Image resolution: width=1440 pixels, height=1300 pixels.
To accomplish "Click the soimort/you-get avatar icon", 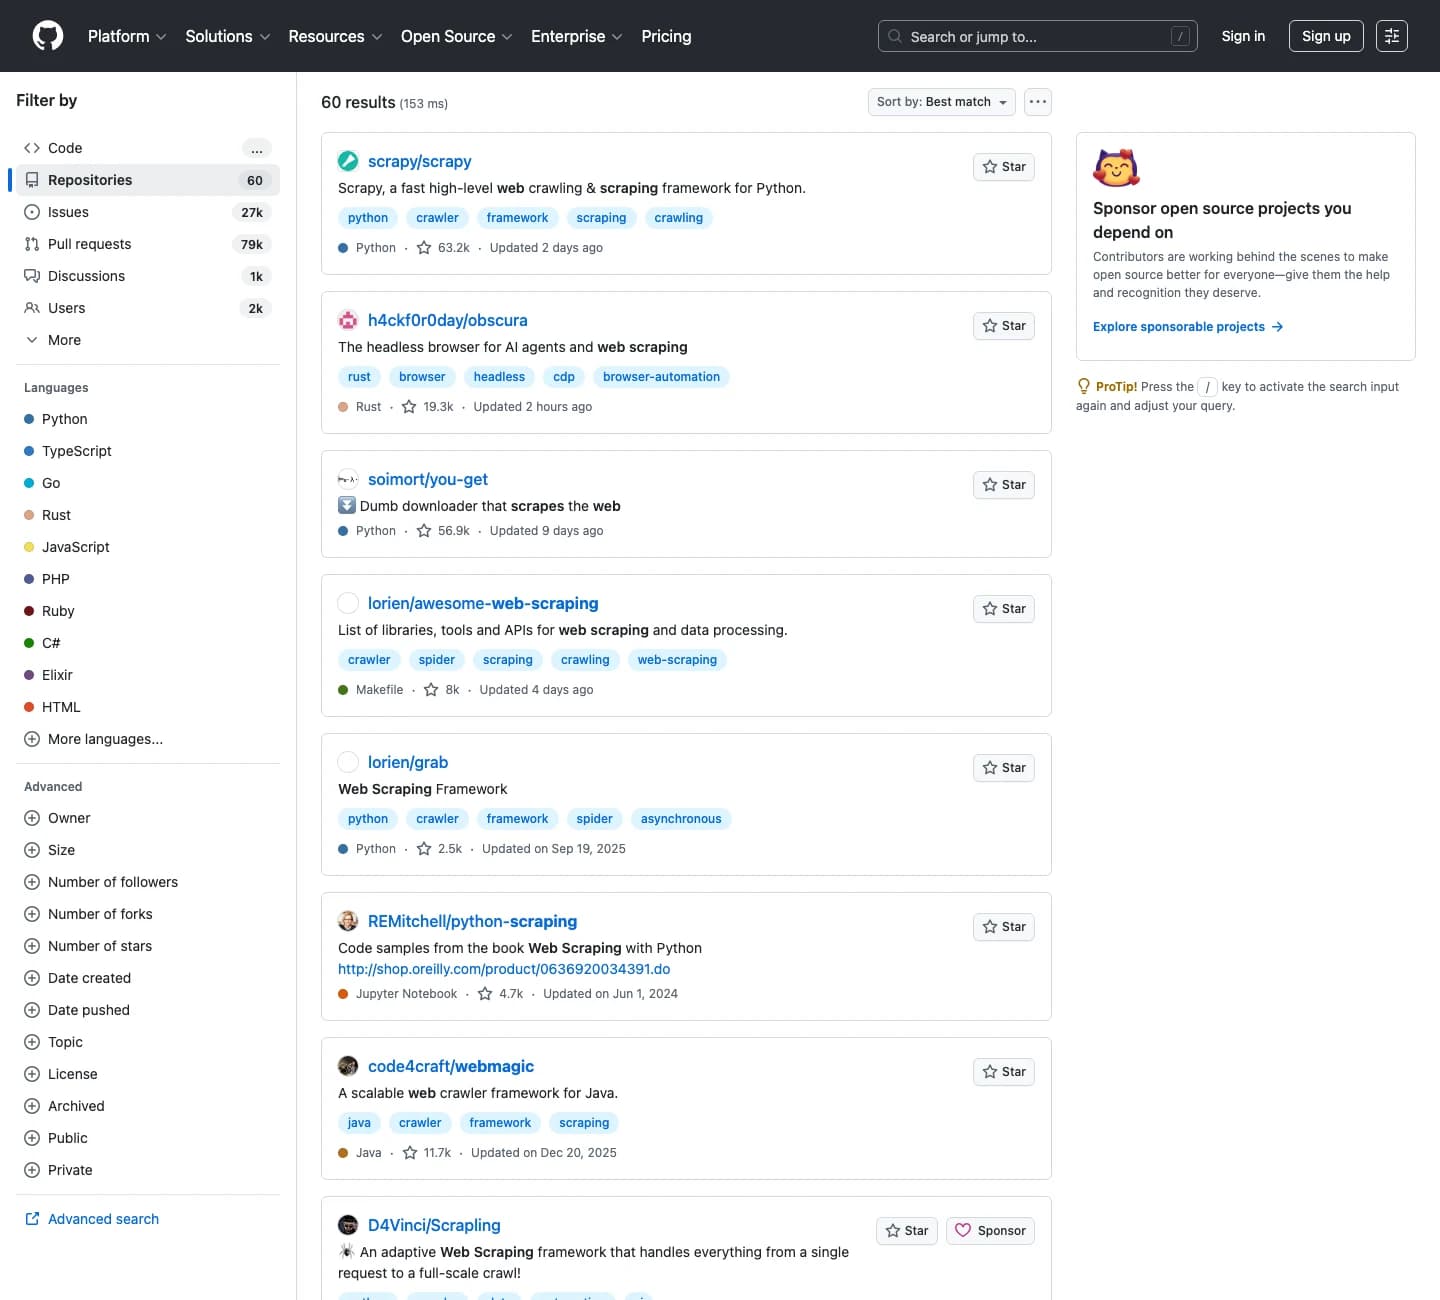I will click(348, 479).
